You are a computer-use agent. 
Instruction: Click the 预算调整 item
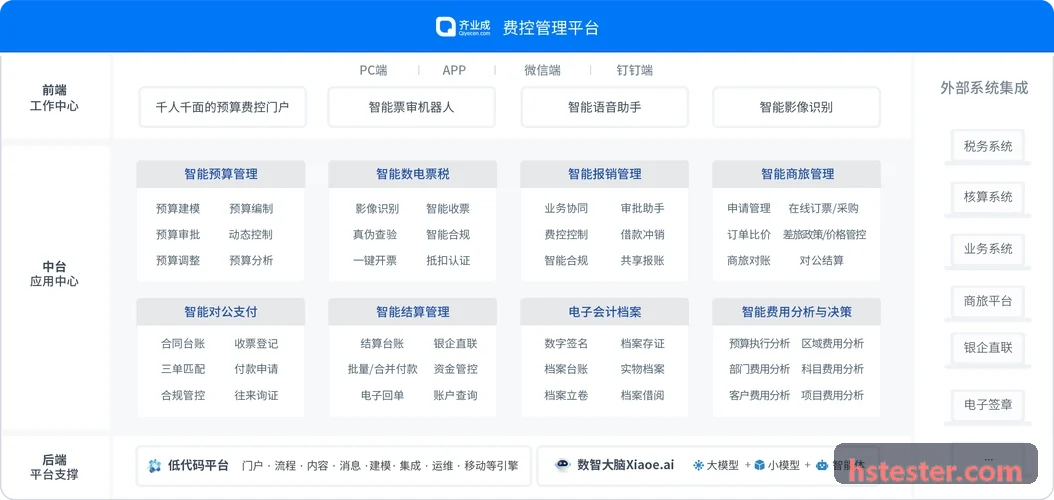tap(177, 260)
